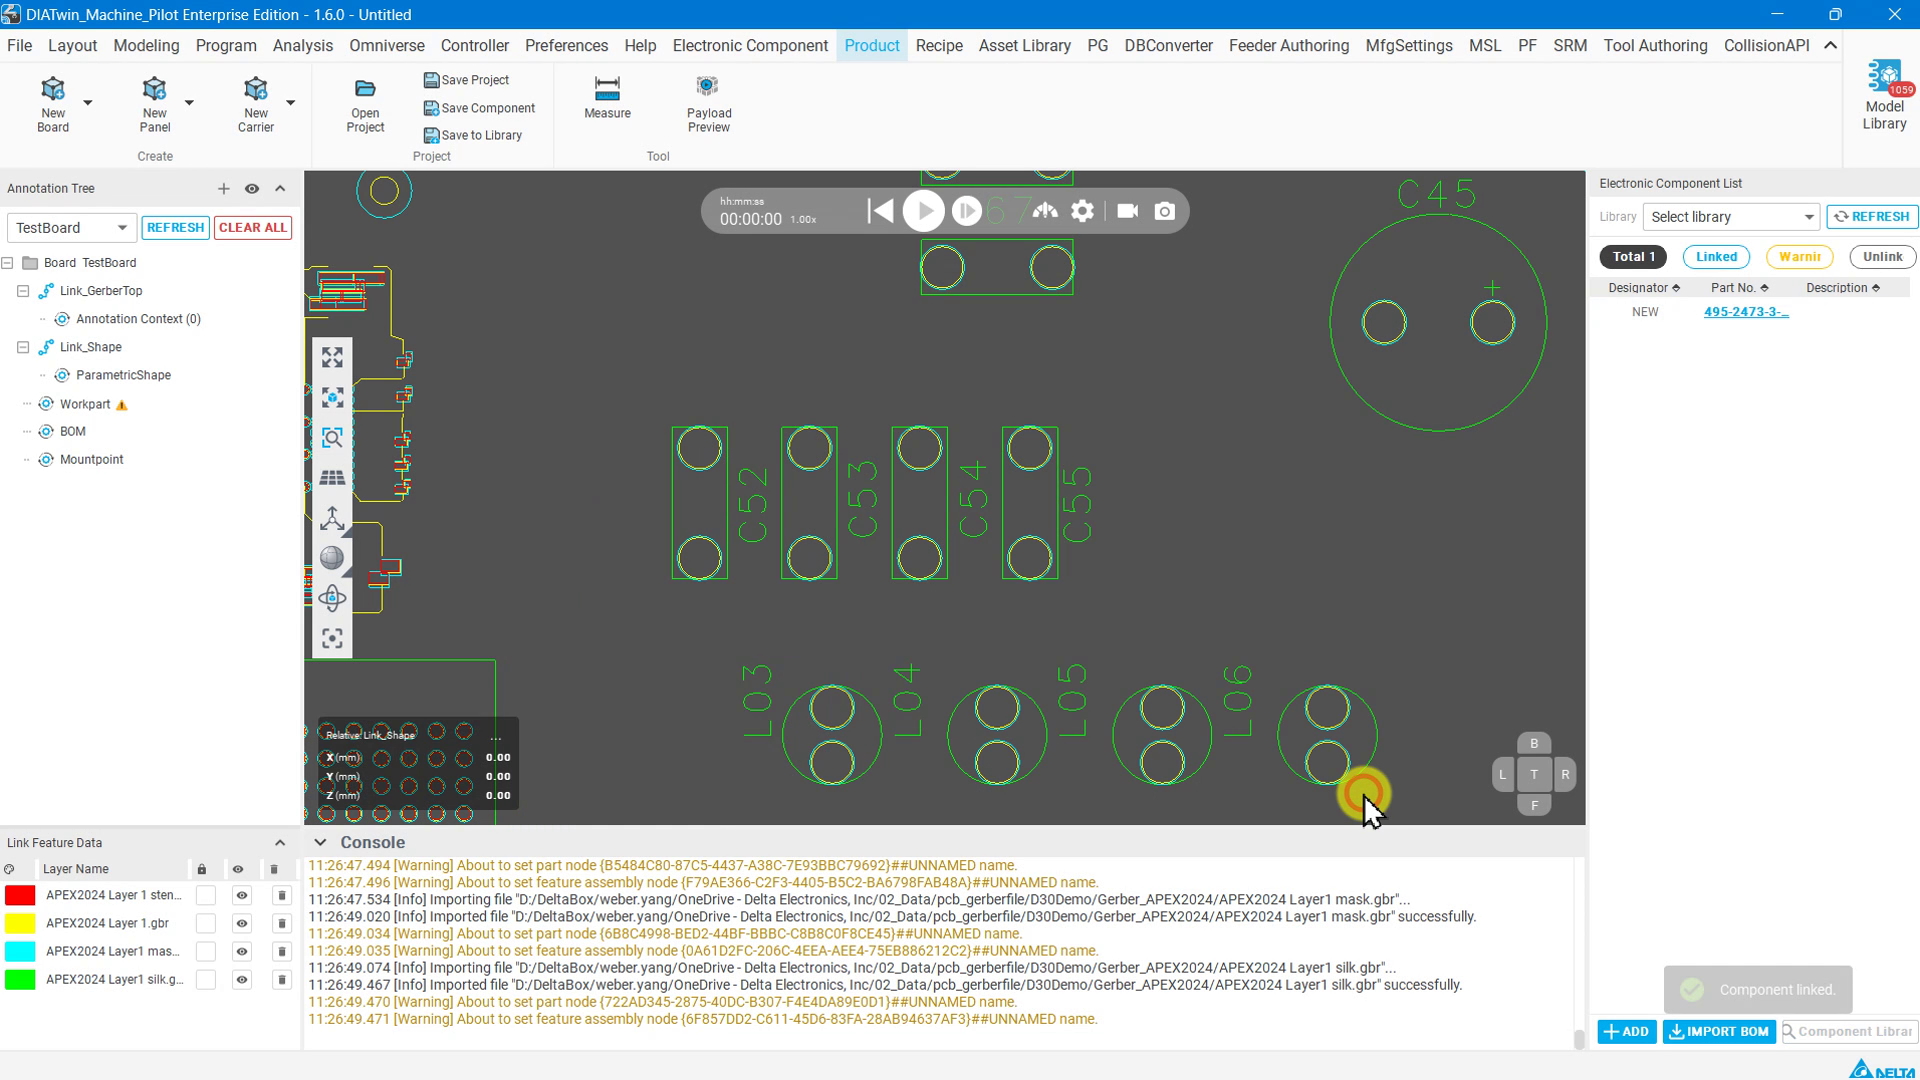Open the Payload Preview tool
The height and width of the screenshot is (1080, 1920).
click(x=709, y=103)
